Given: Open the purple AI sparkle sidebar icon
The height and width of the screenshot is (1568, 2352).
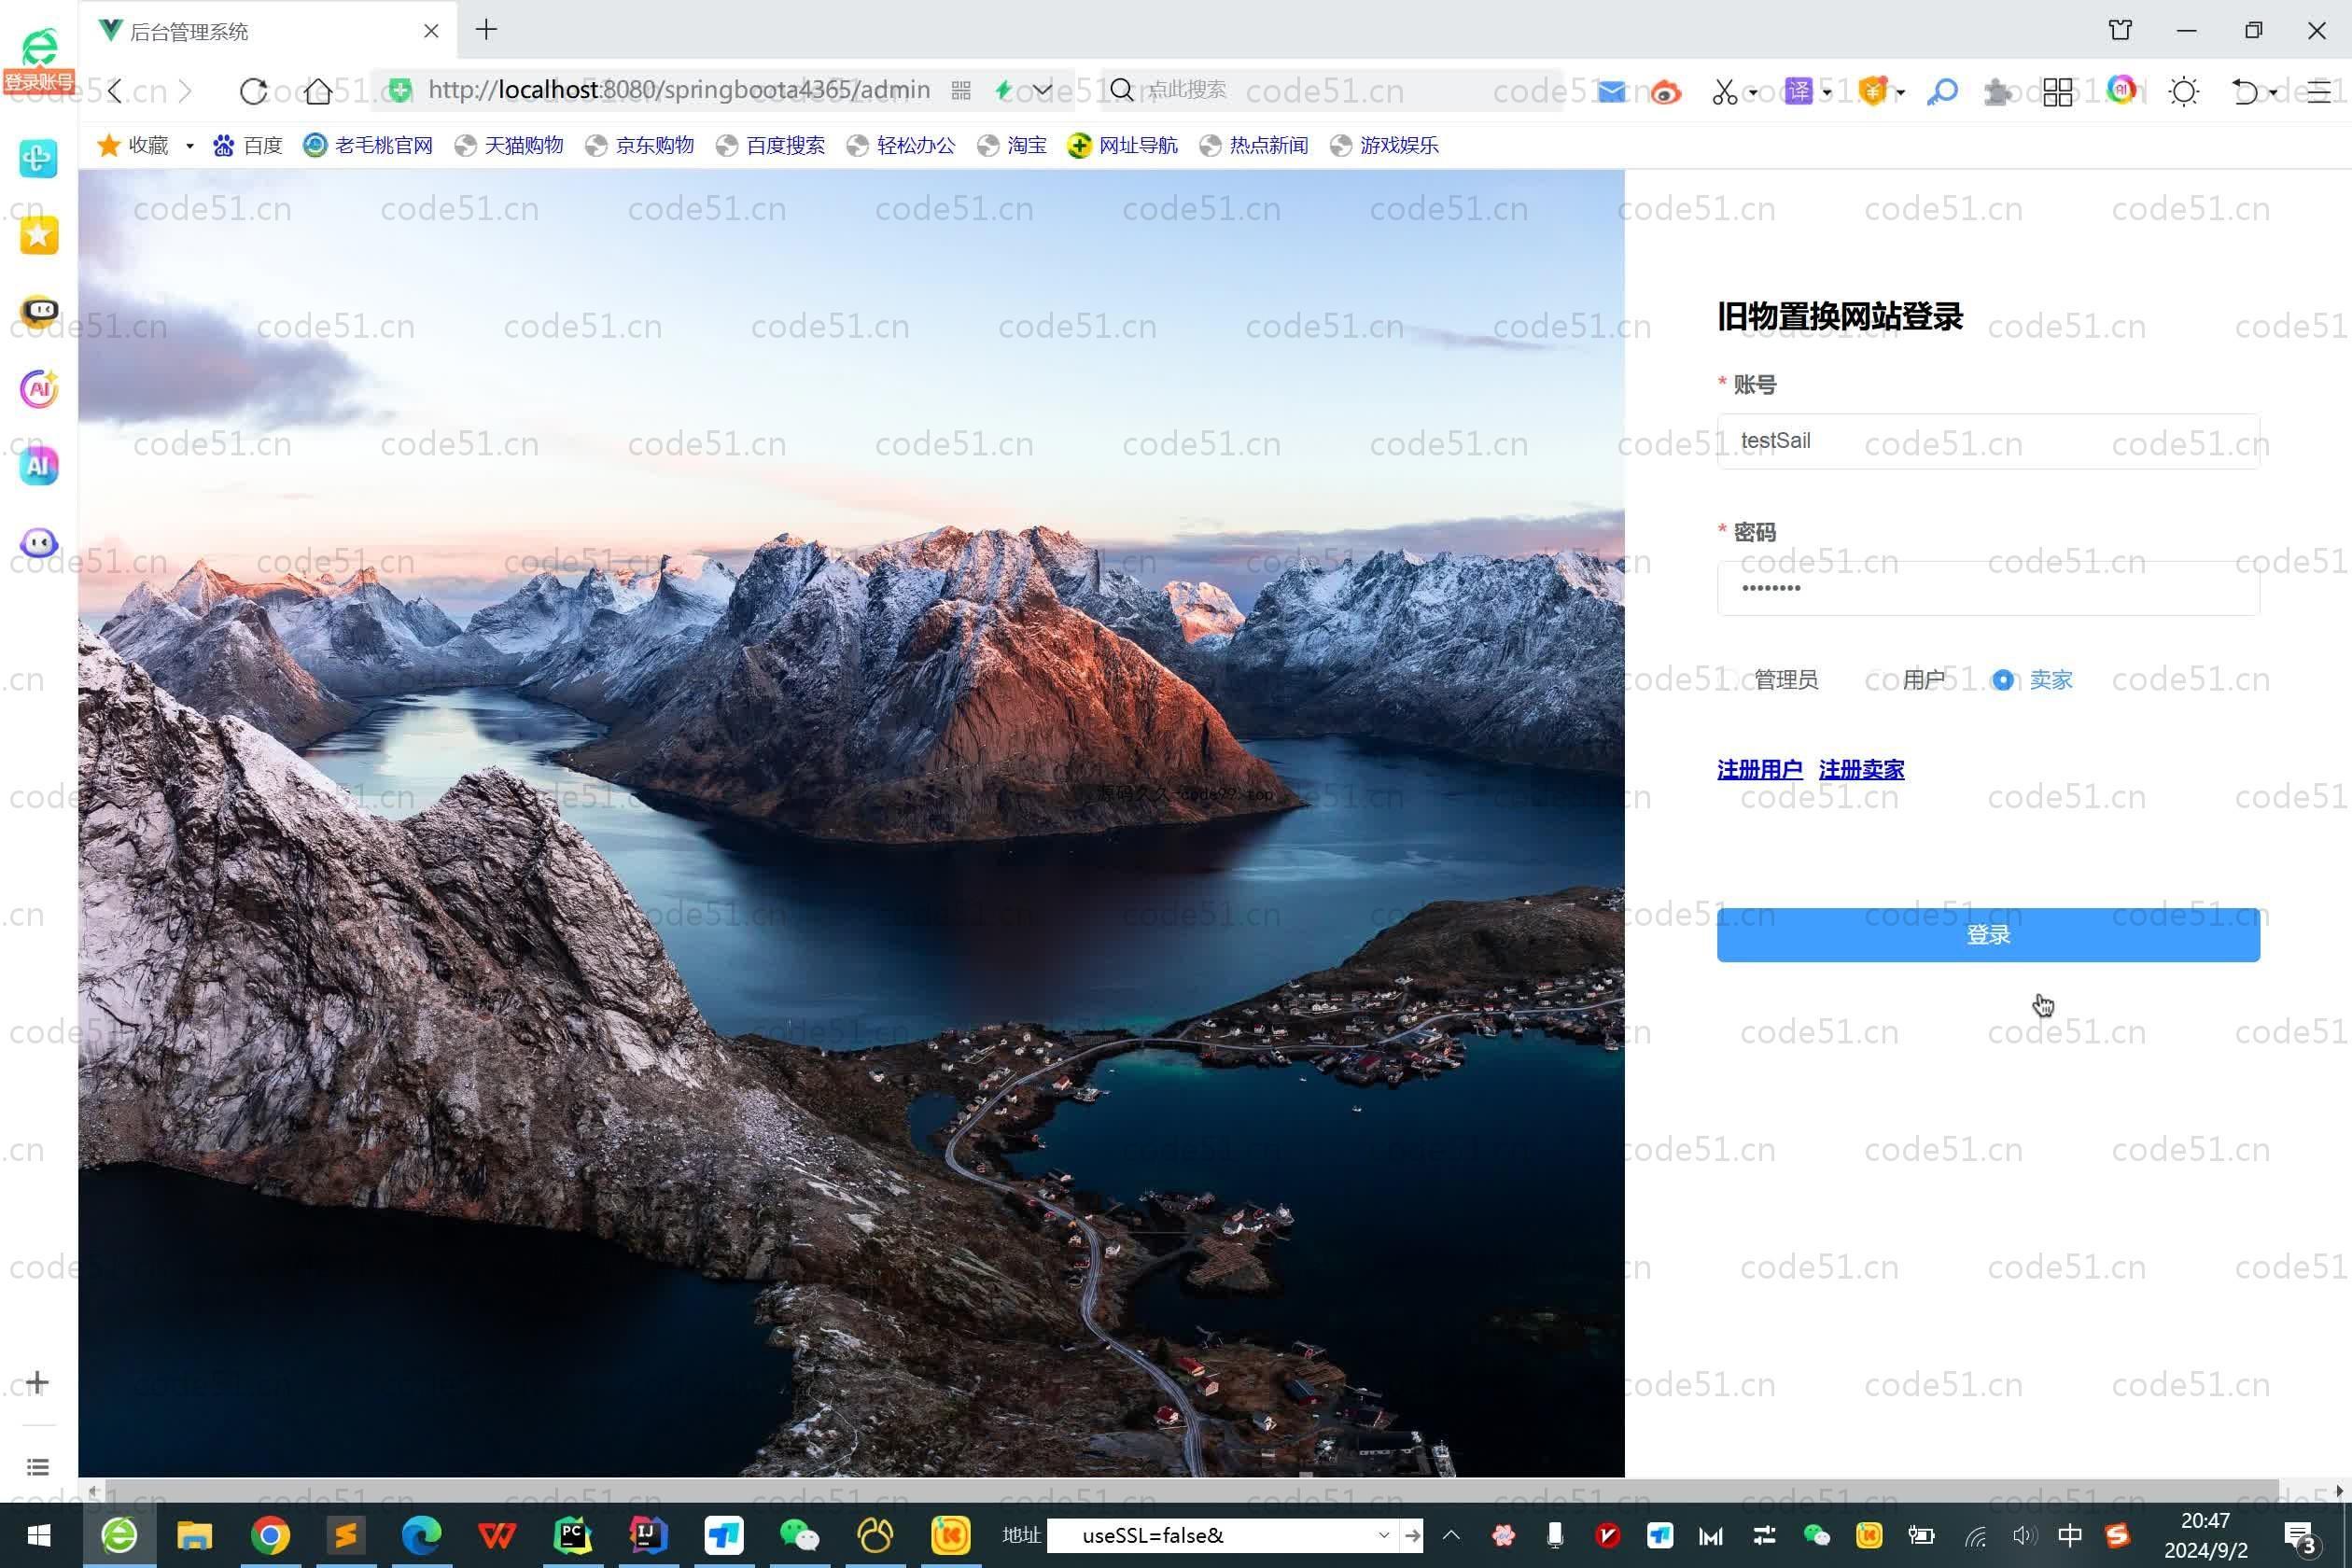Looking at the screenshot, I should click(39, 388).
